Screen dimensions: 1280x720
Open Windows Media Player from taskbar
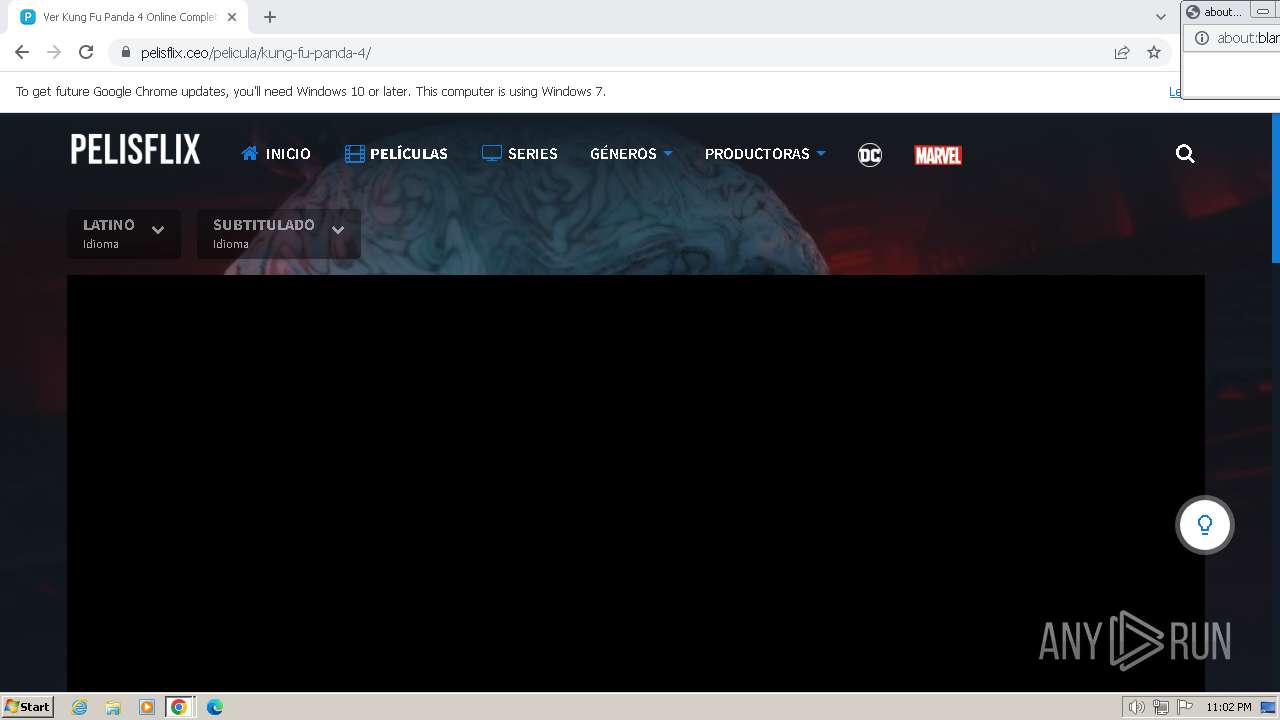[x=147, y=707]
